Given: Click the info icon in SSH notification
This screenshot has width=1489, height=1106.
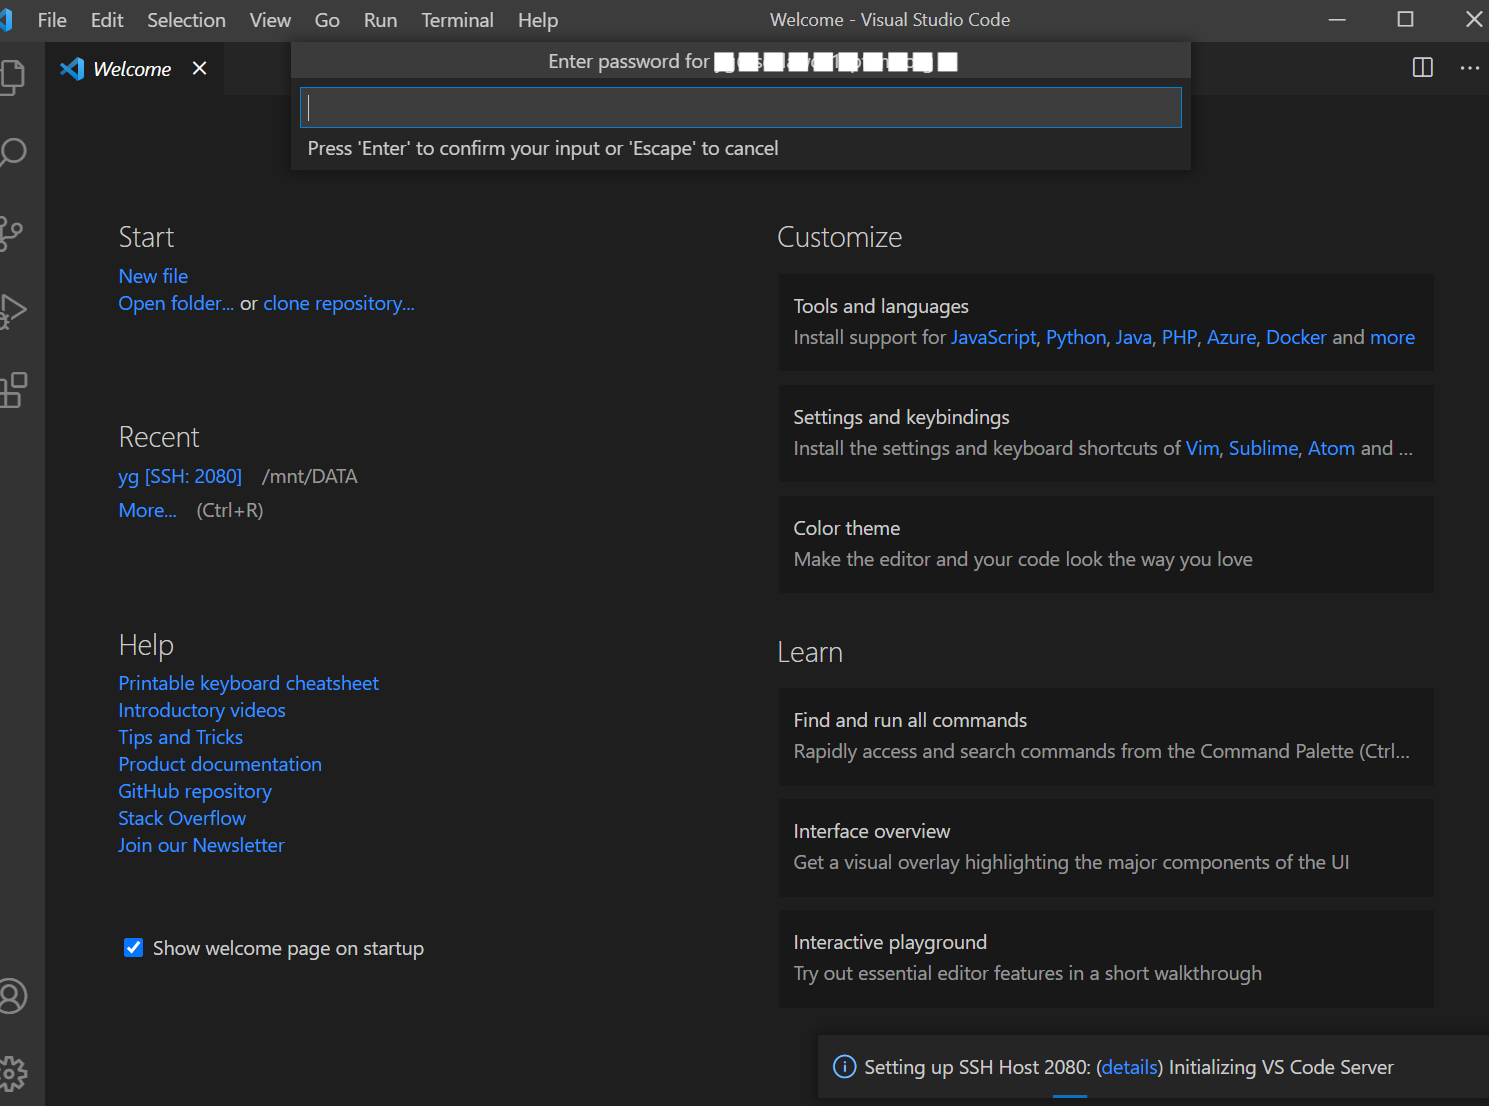Looking at the screenshot, I should click(x=845, y=1067).
